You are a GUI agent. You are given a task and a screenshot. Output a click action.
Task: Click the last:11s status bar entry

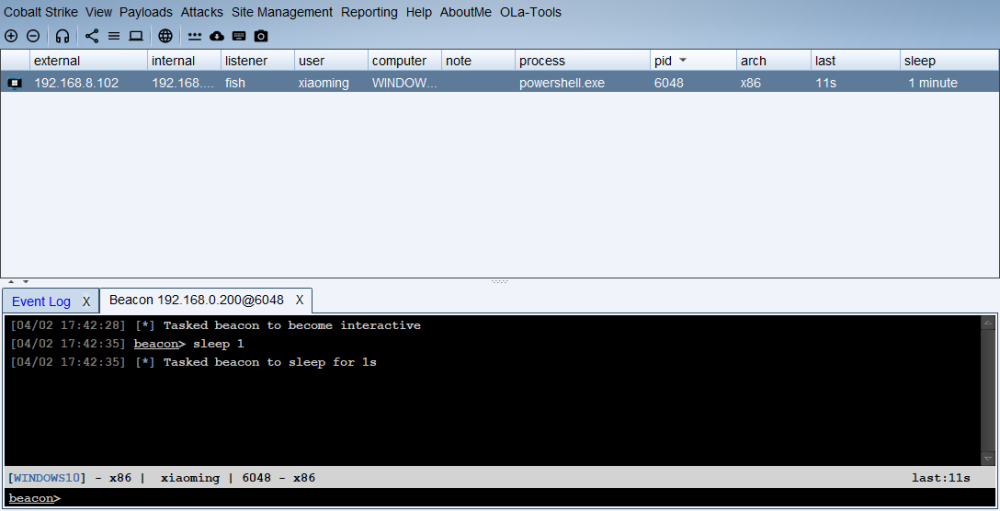941,478
